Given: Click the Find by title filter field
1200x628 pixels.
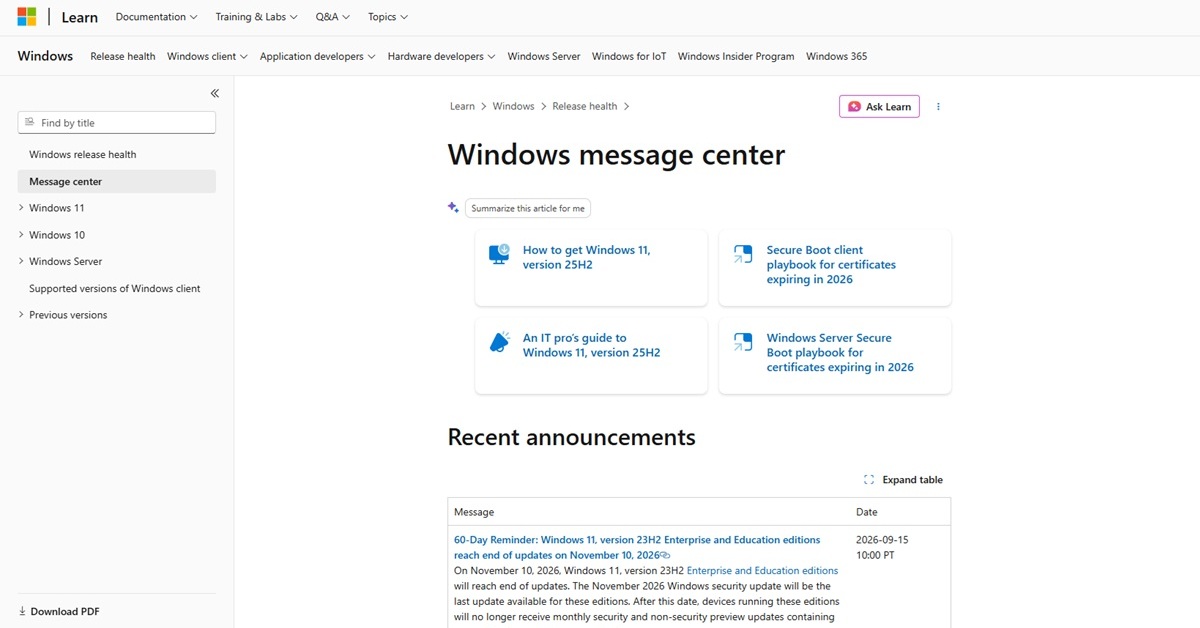Looking at the screenshot, I should click(117, 123).
